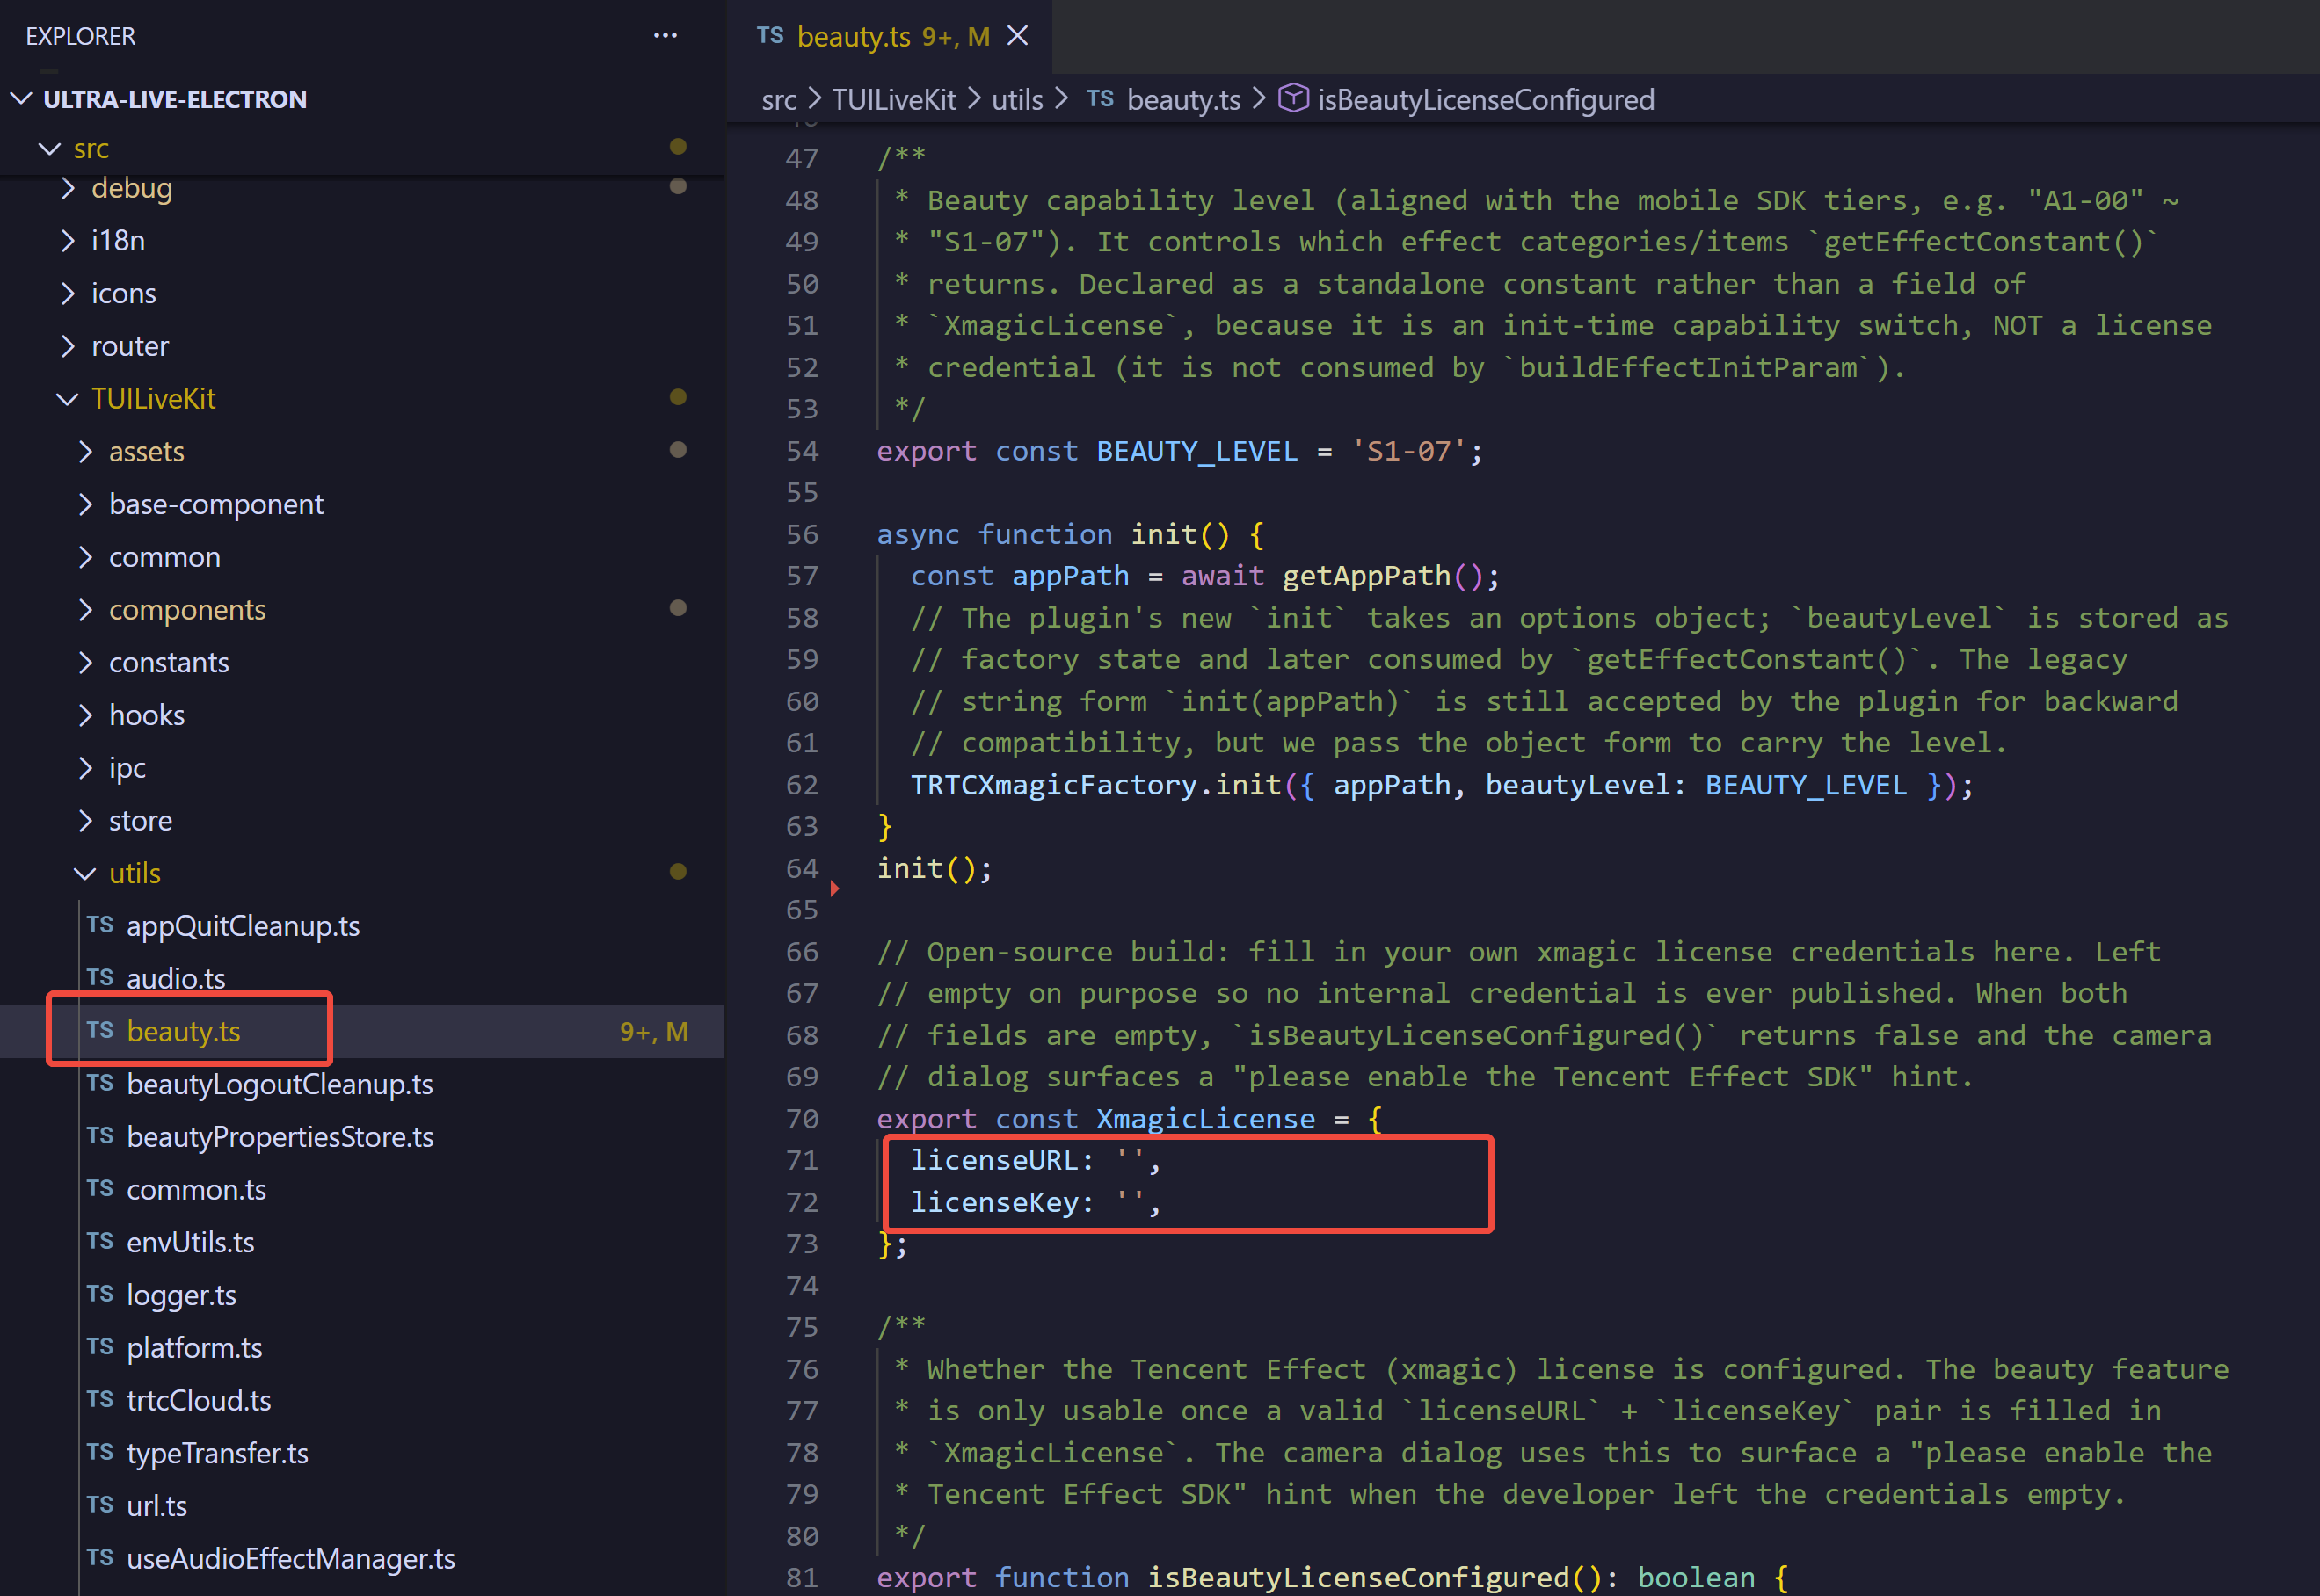Image resolution: width=2320 pixels, height=1596 pixels.
Task: Click the src breadcrumb segment
Action: tap(779, 100)
